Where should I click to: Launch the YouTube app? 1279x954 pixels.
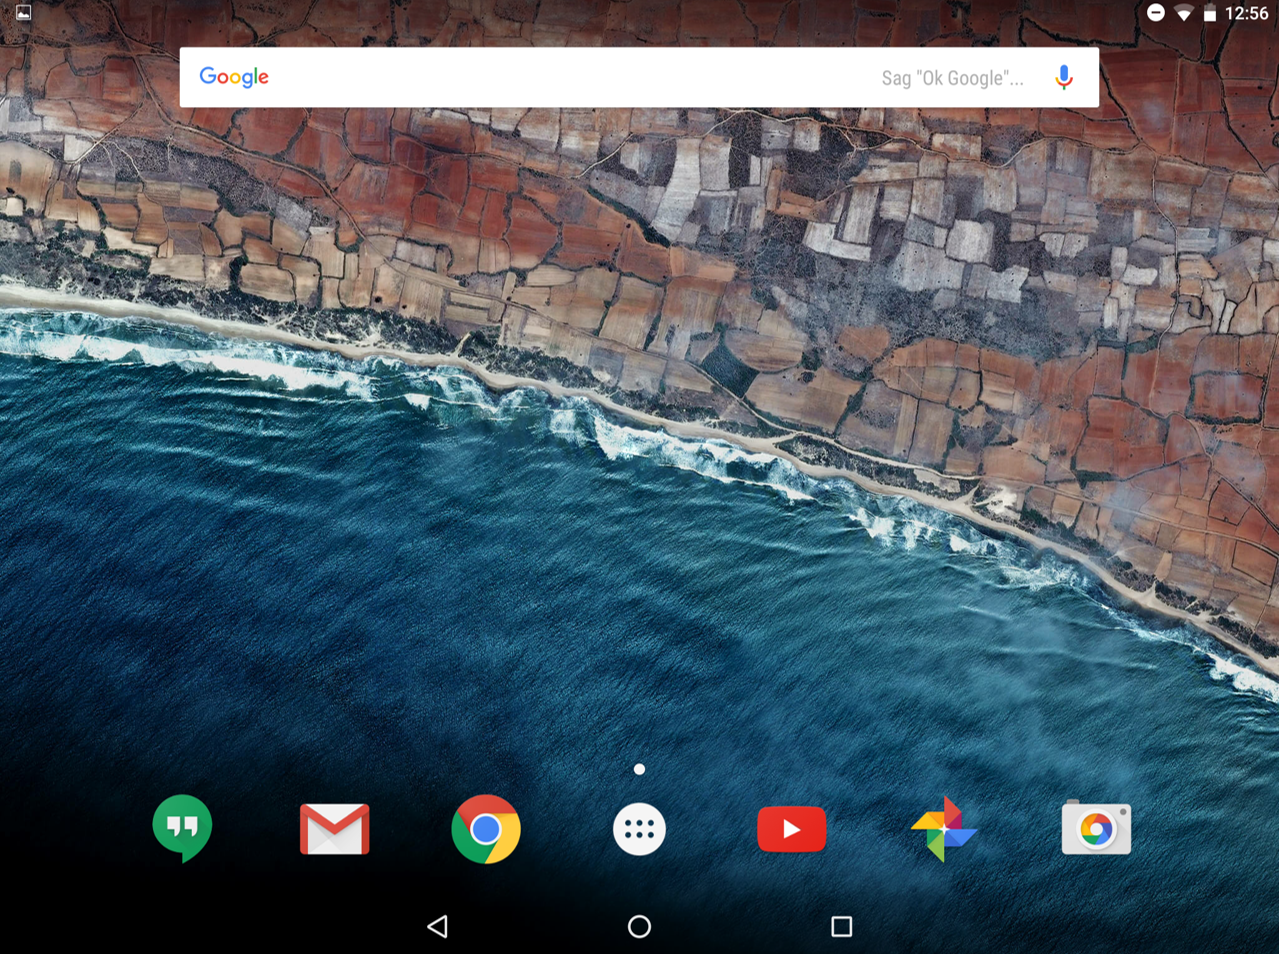click(791, 829)
